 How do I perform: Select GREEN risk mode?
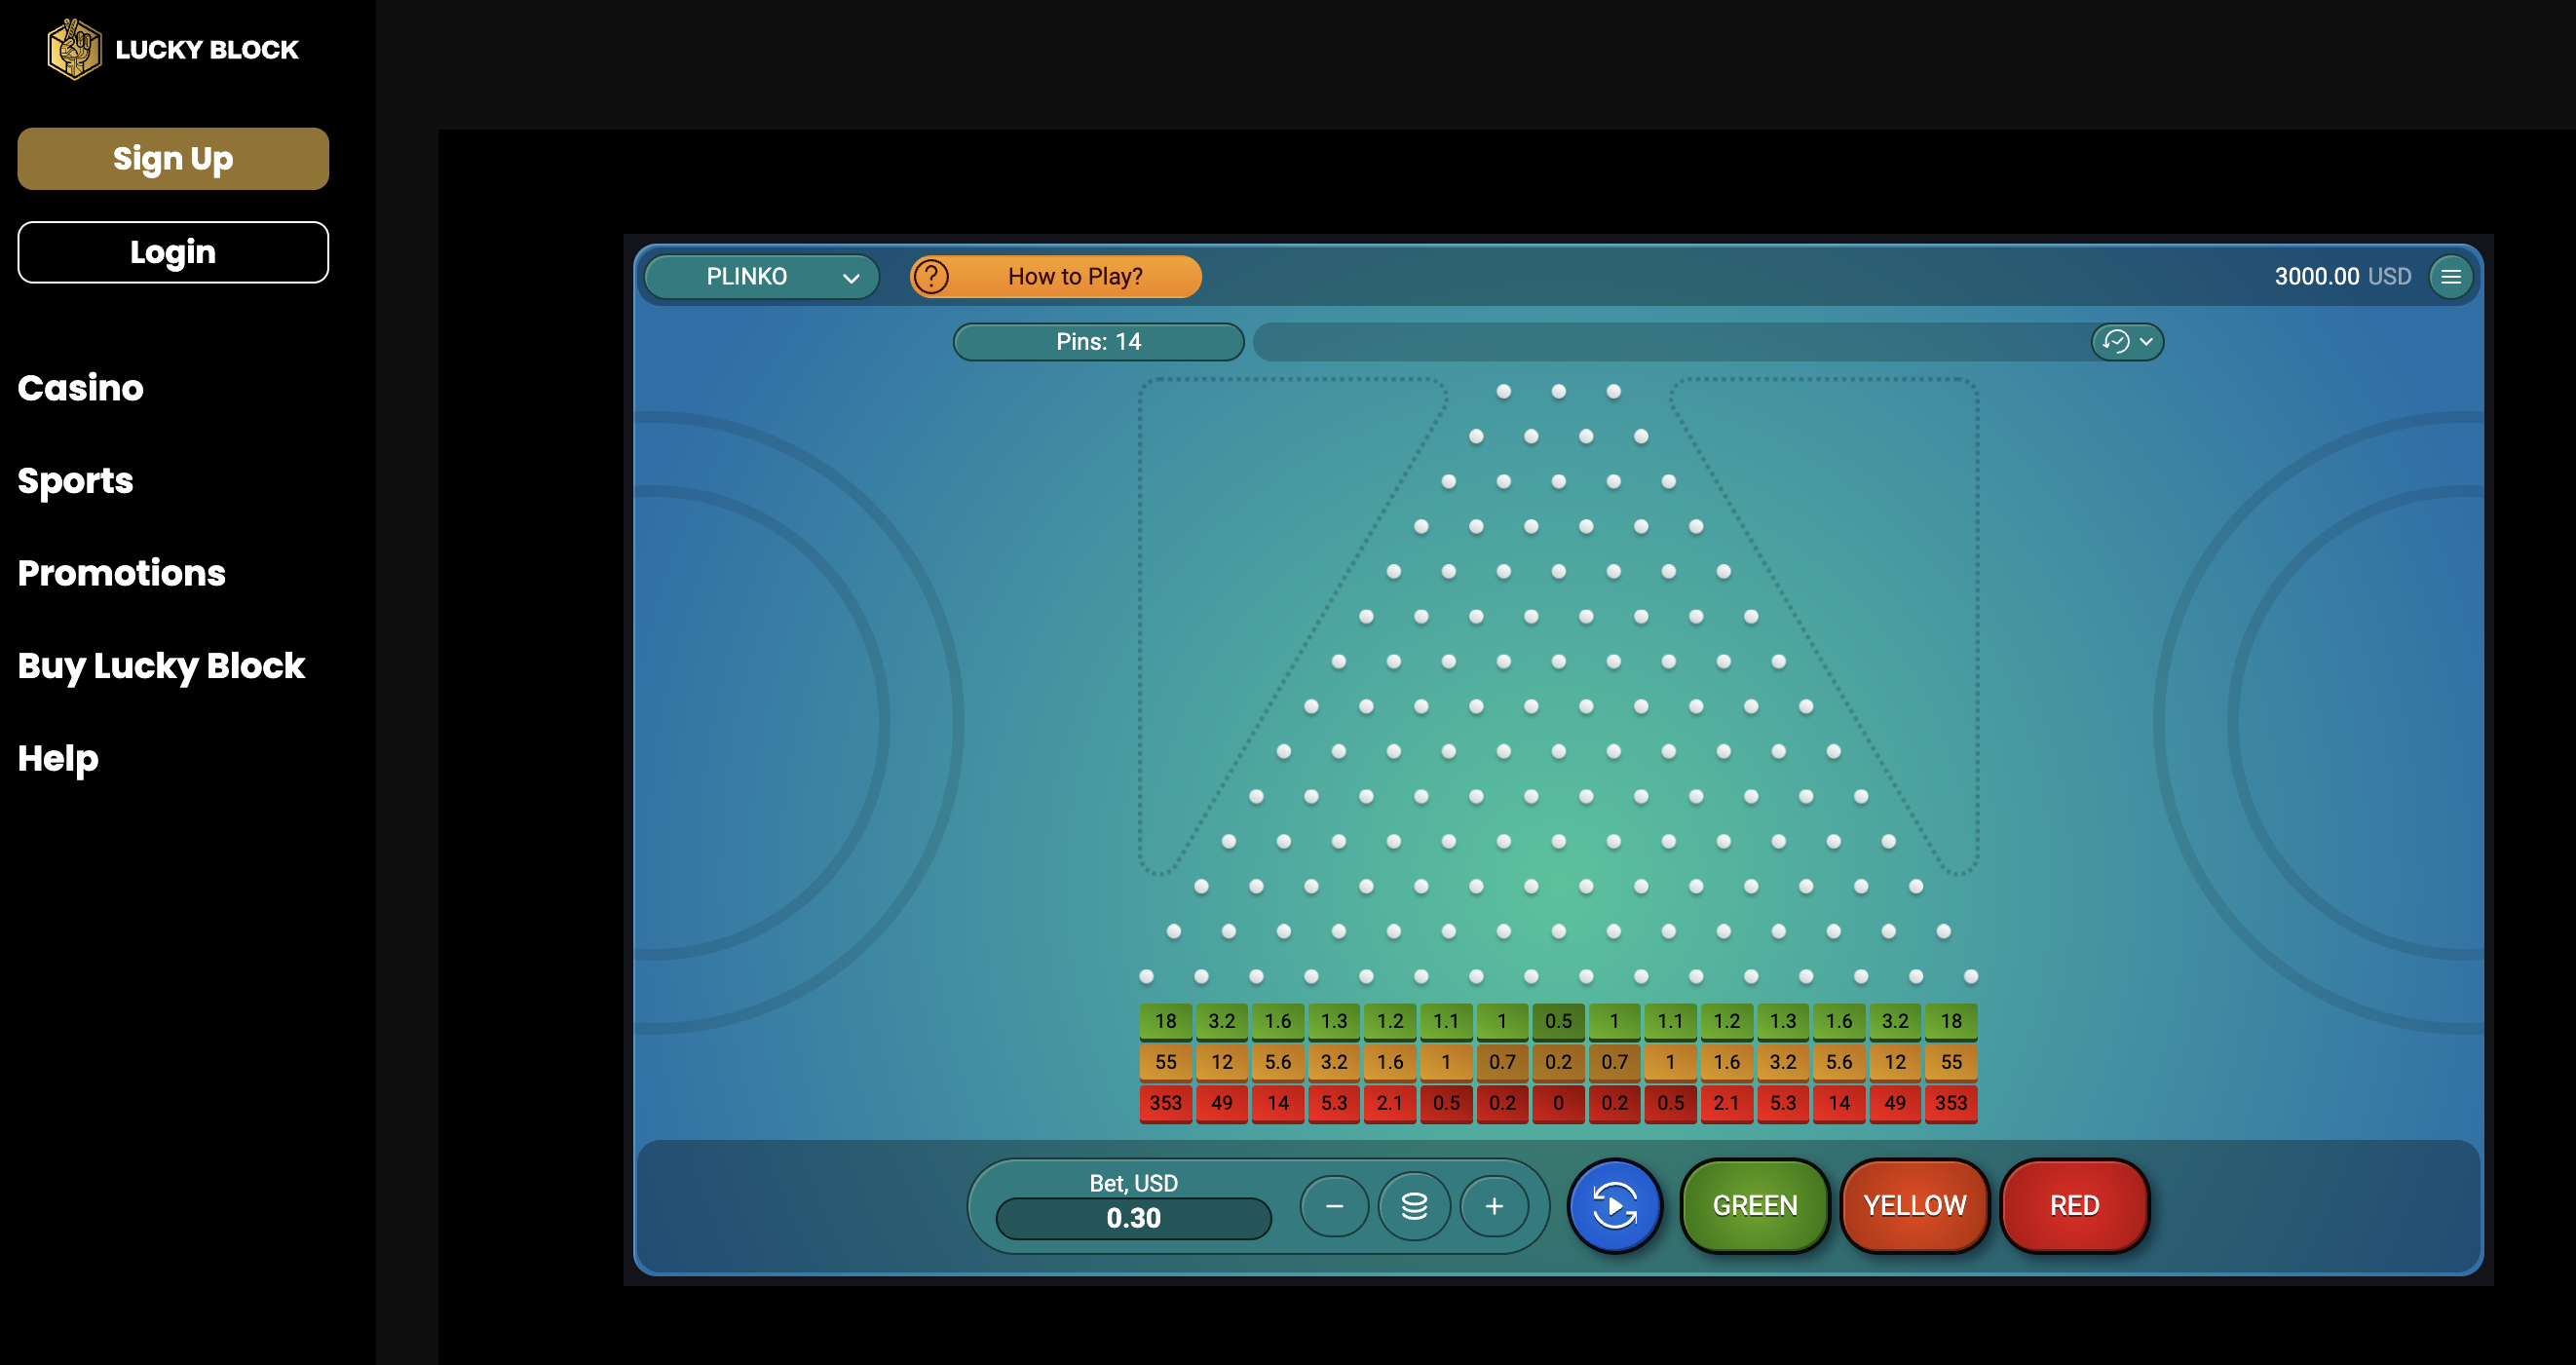[x=1754, y=1205]
